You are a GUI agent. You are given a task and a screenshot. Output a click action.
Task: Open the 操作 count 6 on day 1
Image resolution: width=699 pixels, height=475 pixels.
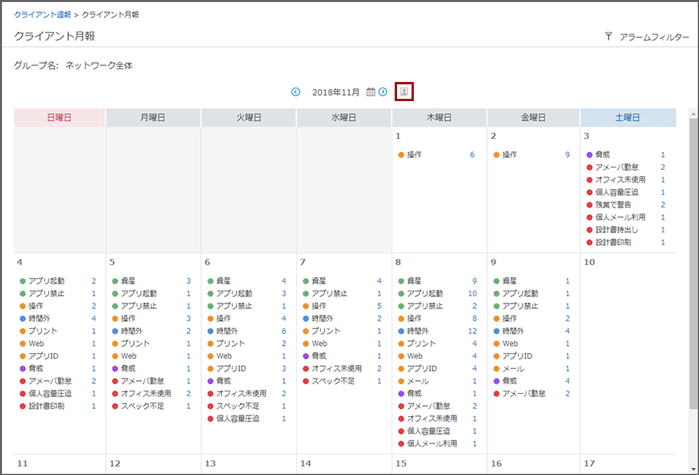click(x=472, y=155)
